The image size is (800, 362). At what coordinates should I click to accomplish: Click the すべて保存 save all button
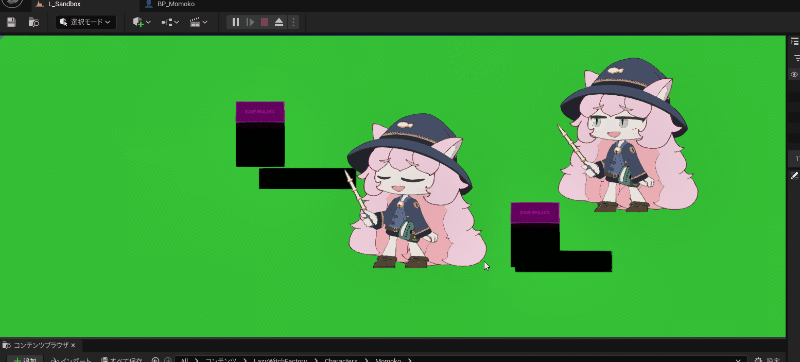pos(121,360)
